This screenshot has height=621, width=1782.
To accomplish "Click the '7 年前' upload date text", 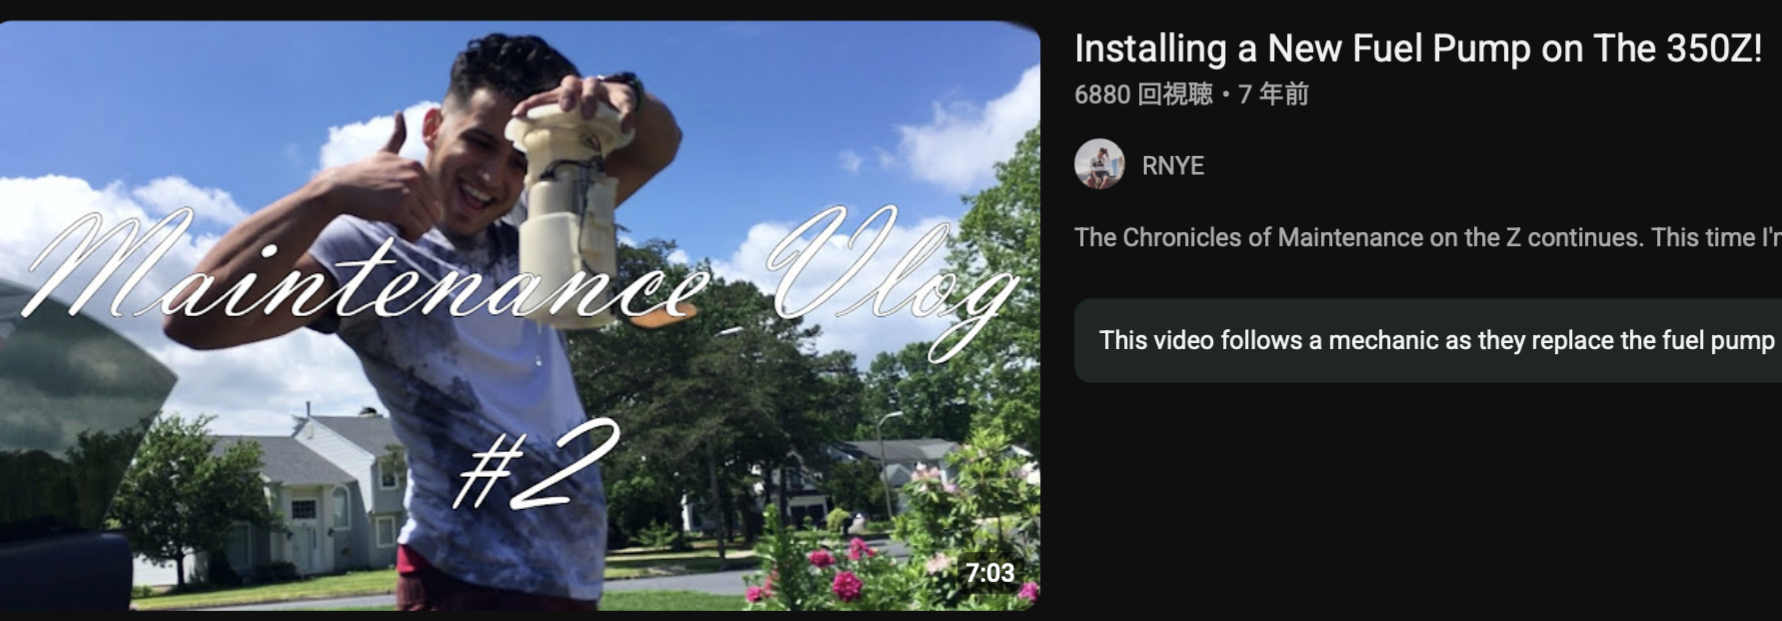I will tap(1273, 94).
